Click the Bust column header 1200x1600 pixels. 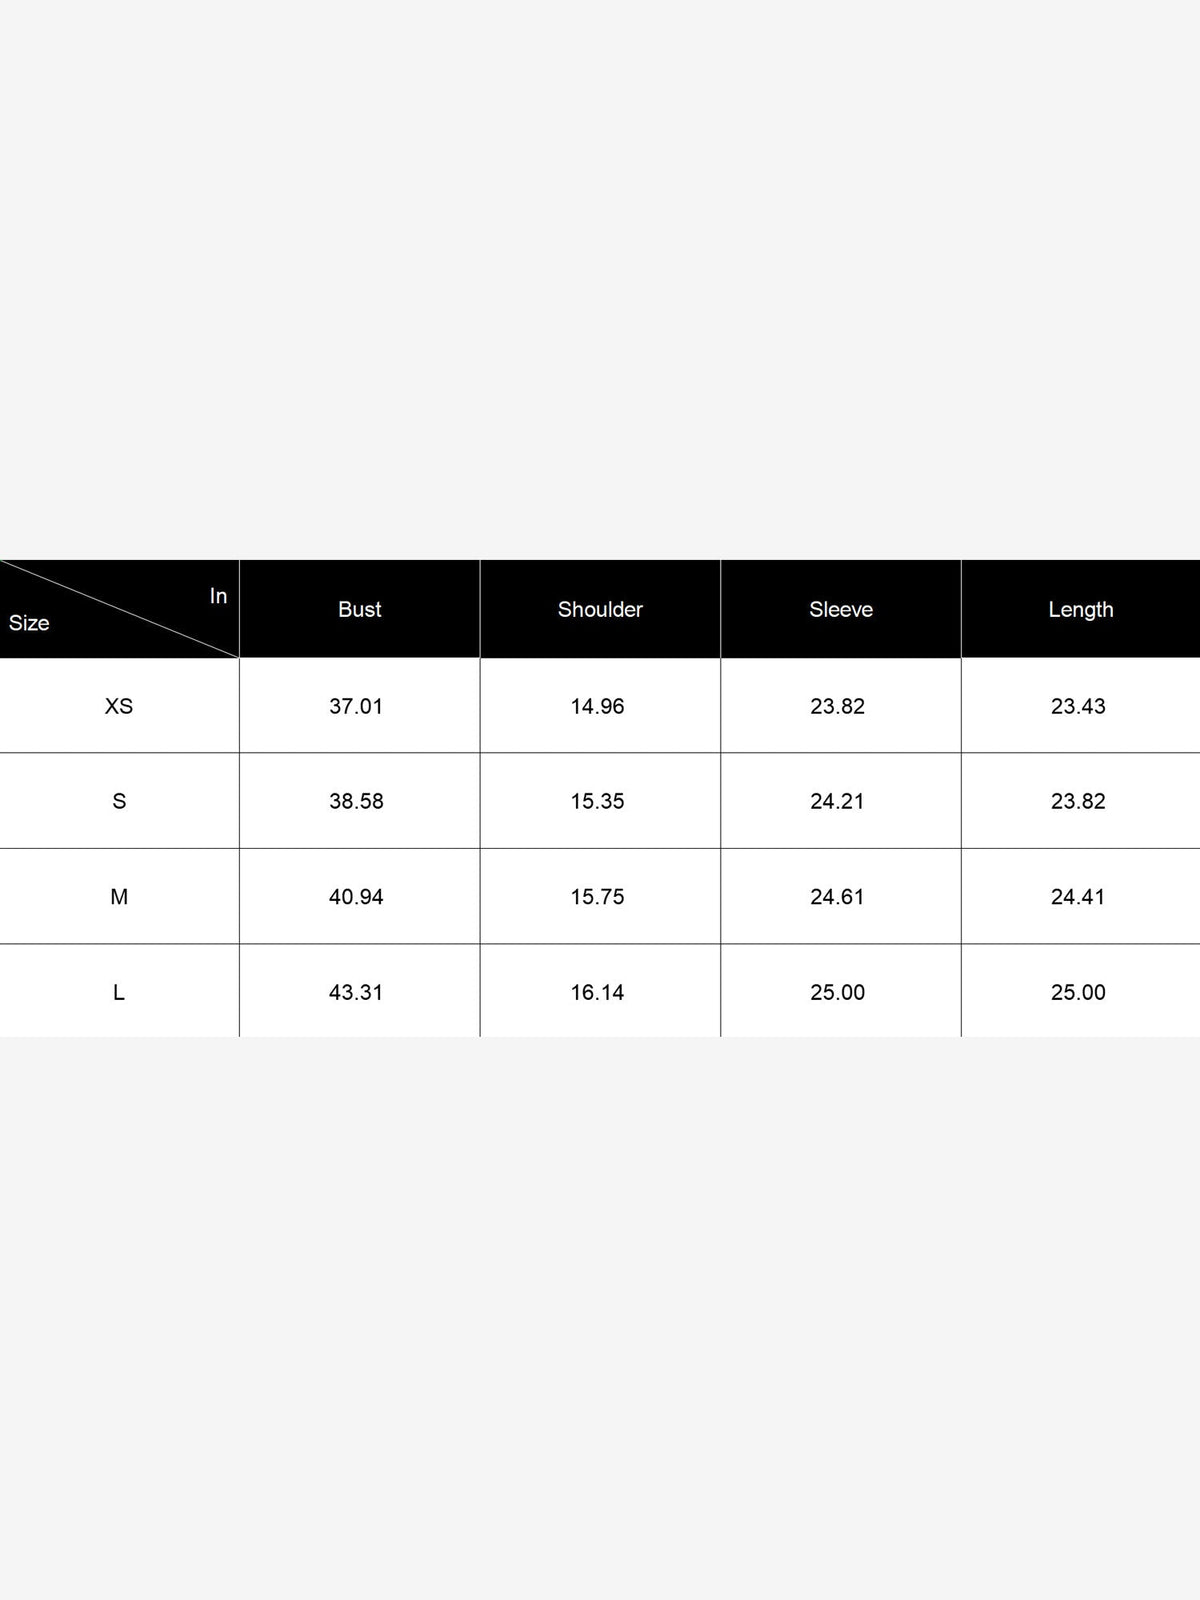(360, 609)
